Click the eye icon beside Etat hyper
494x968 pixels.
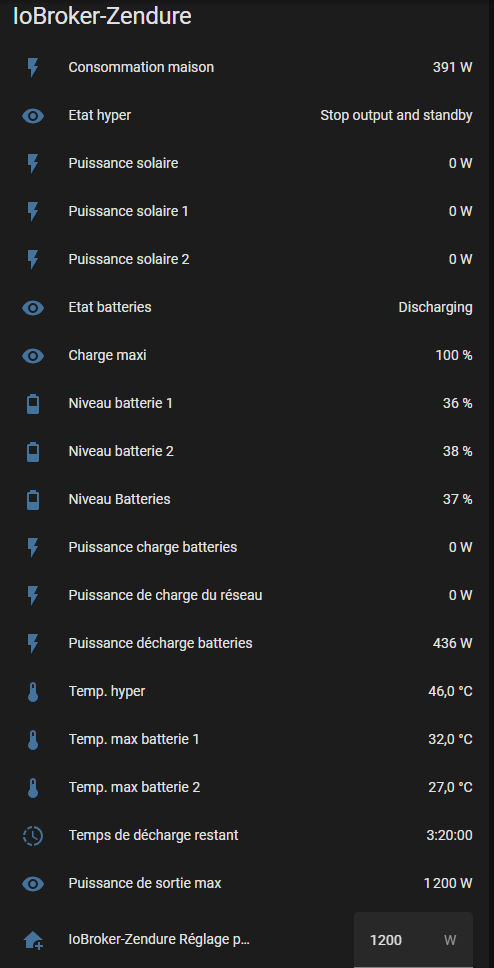33,115
